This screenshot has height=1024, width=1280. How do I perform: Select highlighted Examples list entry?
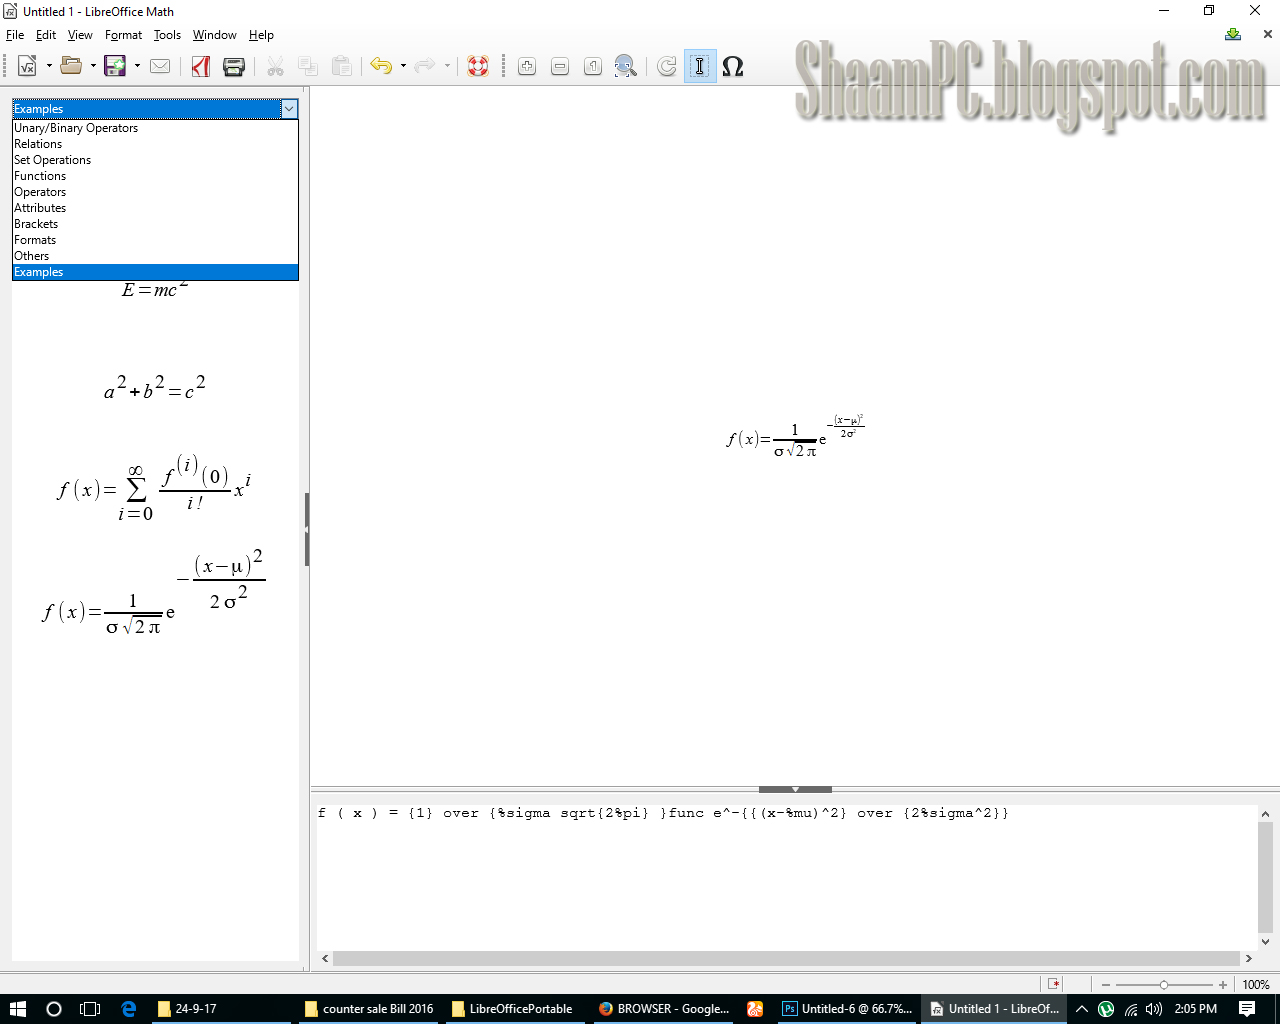(x=155, y=272)
